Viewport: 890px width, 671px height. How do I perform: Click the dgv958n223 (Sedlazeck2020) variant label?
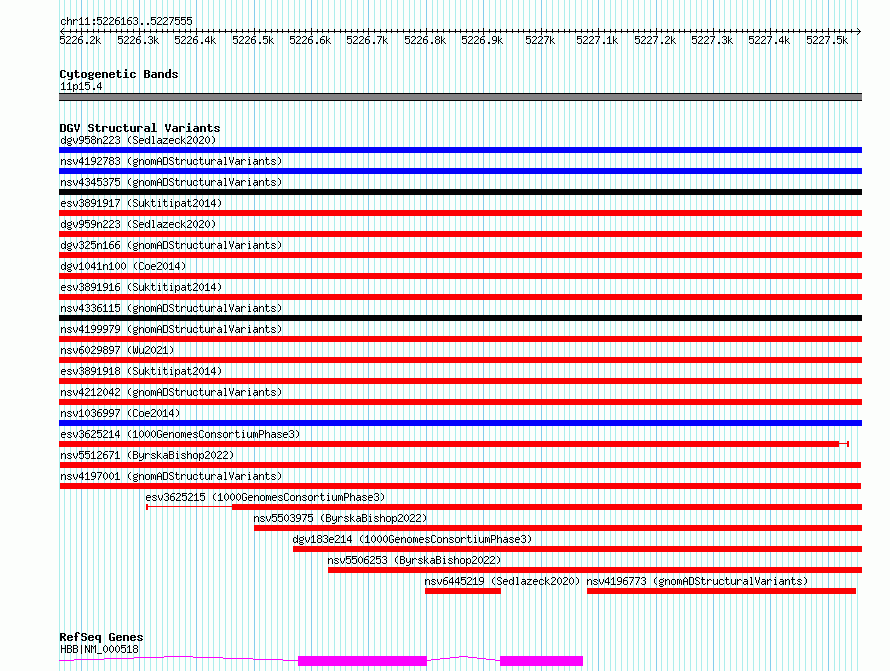click(x=138, y=140)
